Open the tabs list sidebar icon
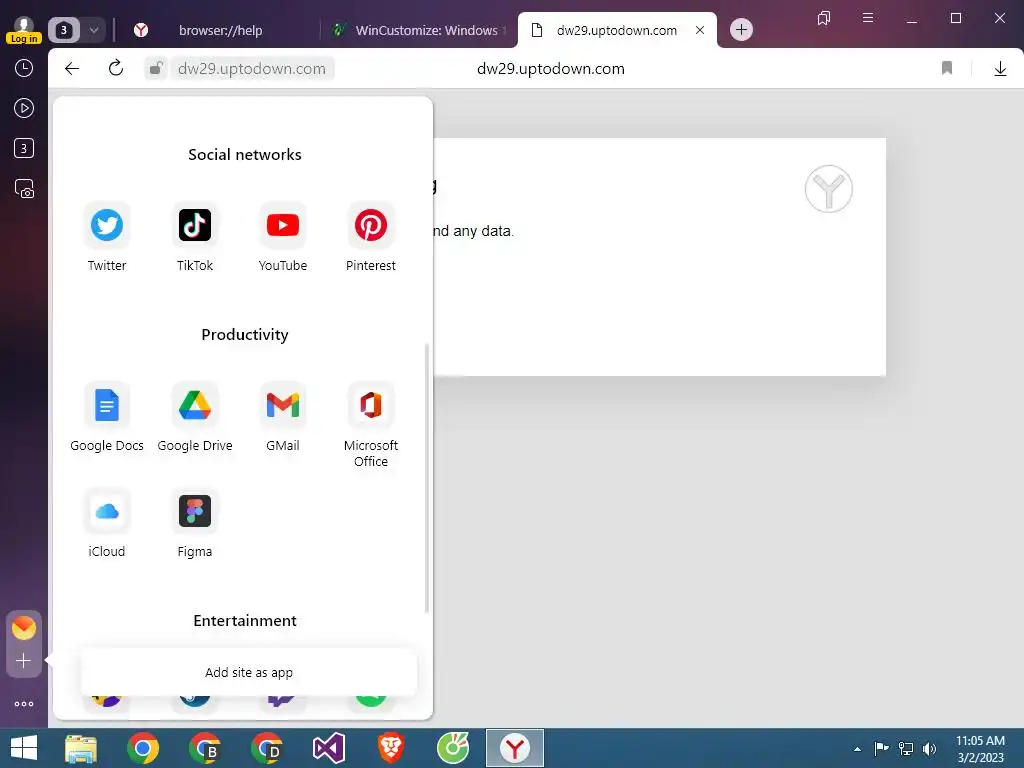 pos(24,148)
